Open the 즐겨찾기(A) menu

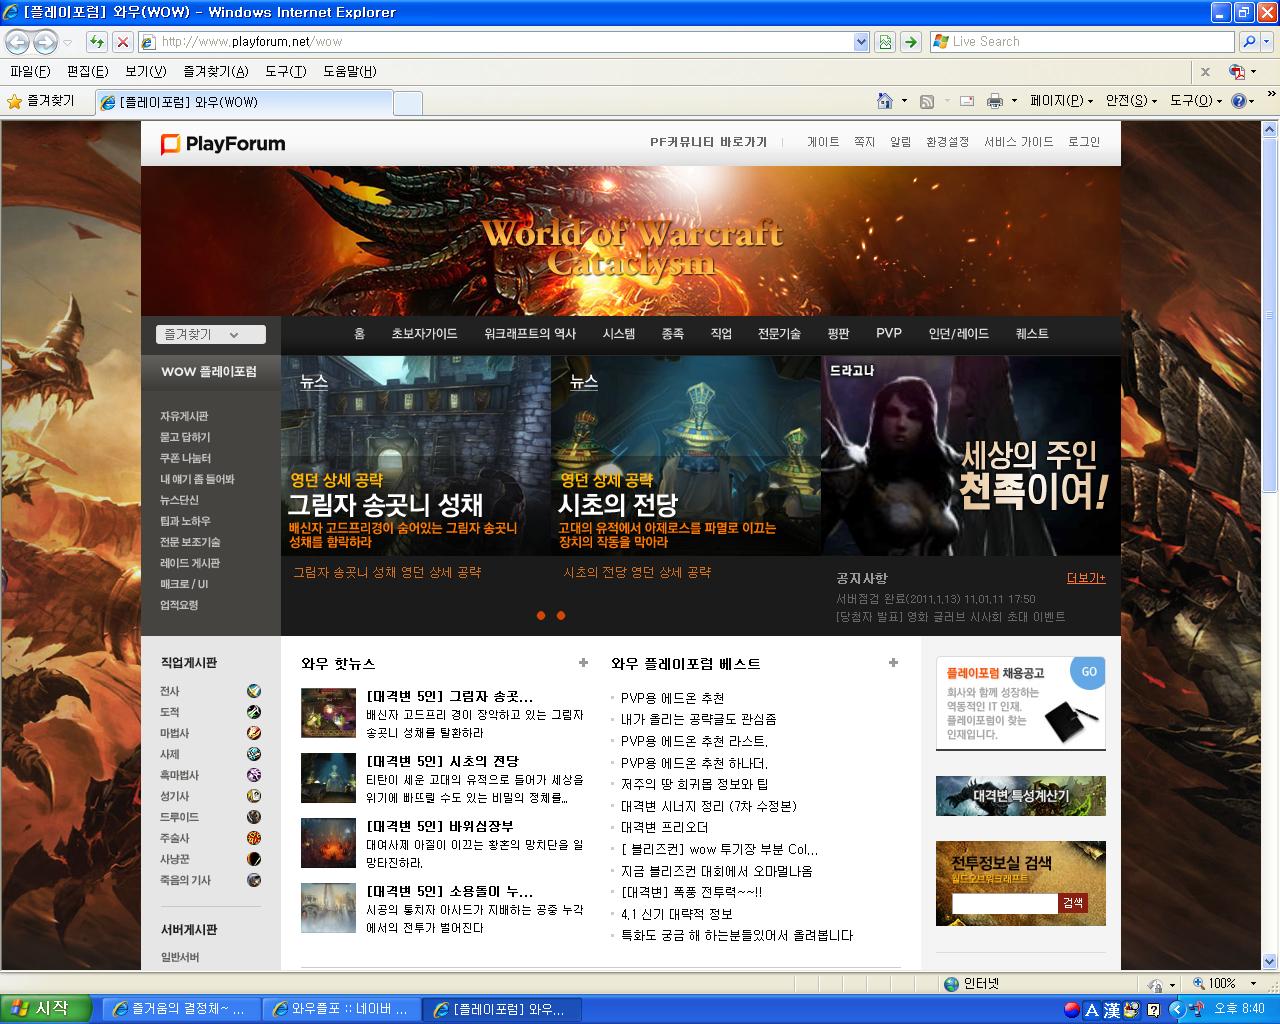[x=216, y=72]
